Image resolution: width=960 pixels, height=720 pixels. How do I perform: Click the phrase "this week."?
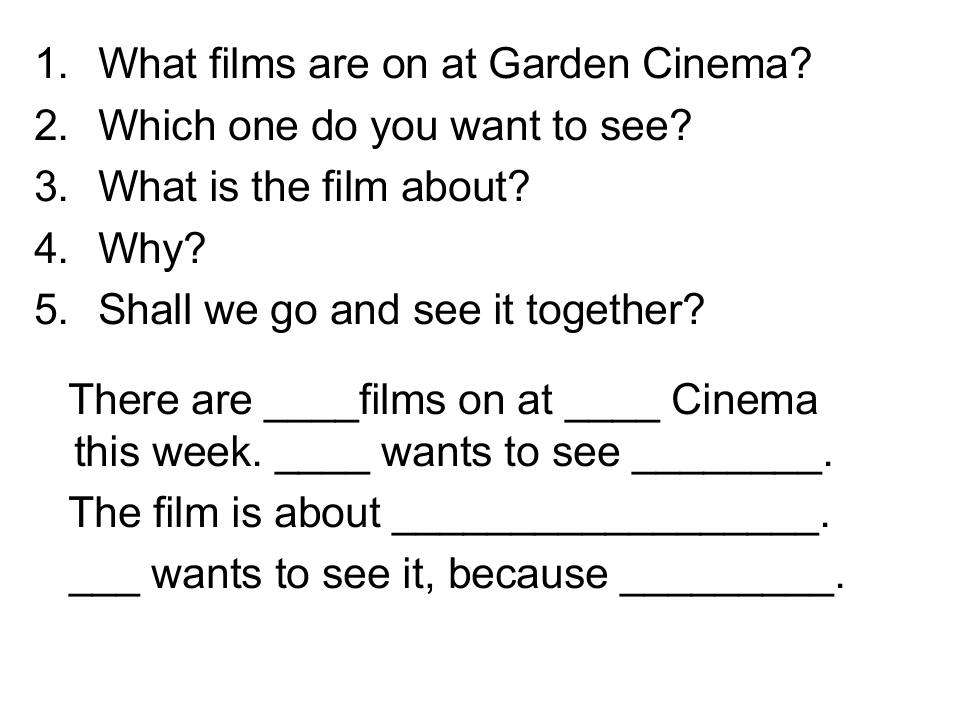click(168, 455)
